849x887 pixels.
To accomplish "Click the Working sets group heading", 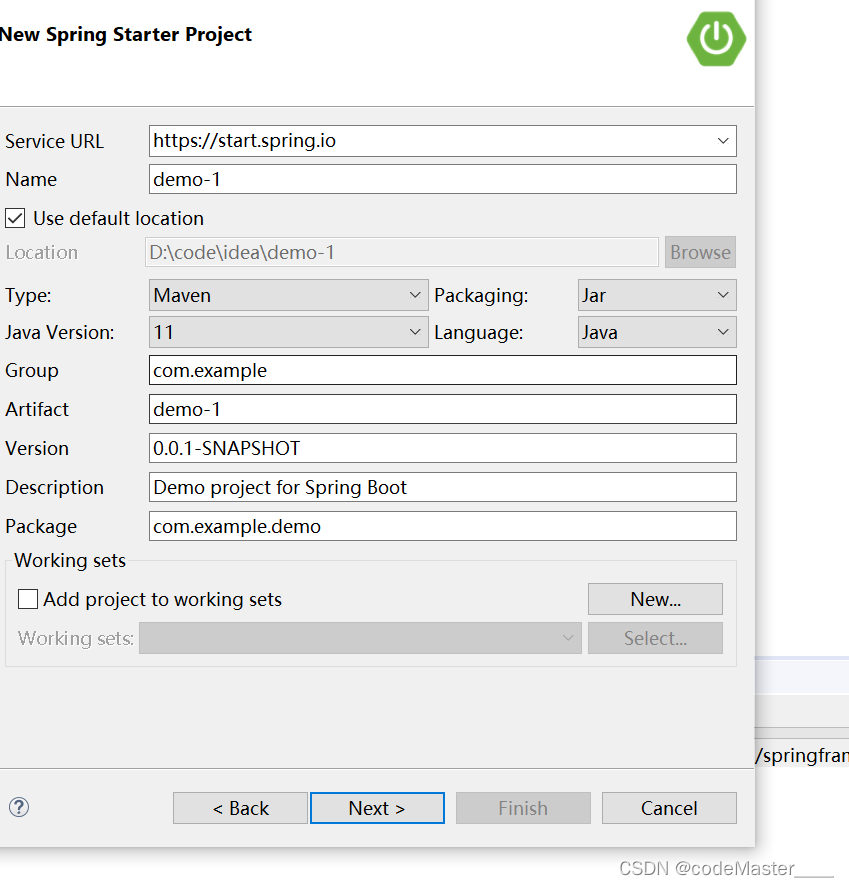I will (70, 560).
